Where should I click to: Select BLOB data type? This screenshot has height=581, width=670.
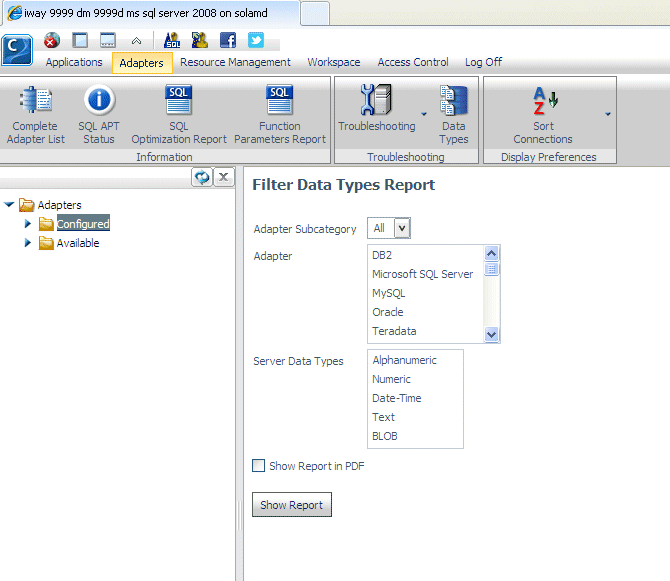[x=415, y=436]
